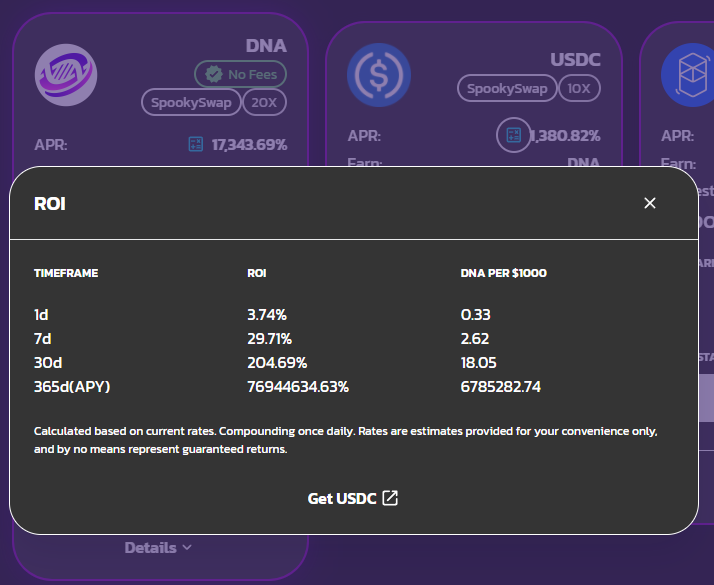This screenshot has height=585, width=714.
Task: Click the SpookySwap tag on the DNA card
Action: 191,102
